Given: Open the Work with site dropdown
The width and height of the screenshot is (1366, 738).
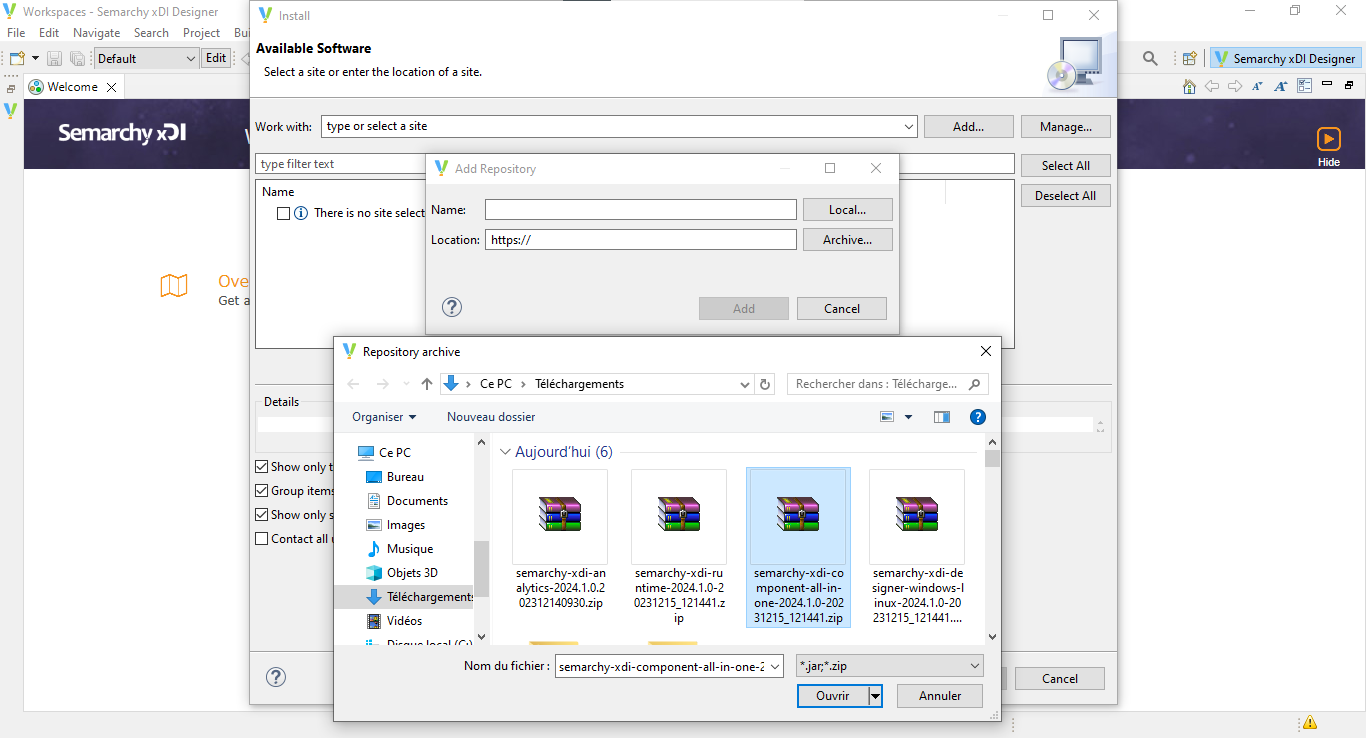Looking at the screenshot, I should point(908,126).
